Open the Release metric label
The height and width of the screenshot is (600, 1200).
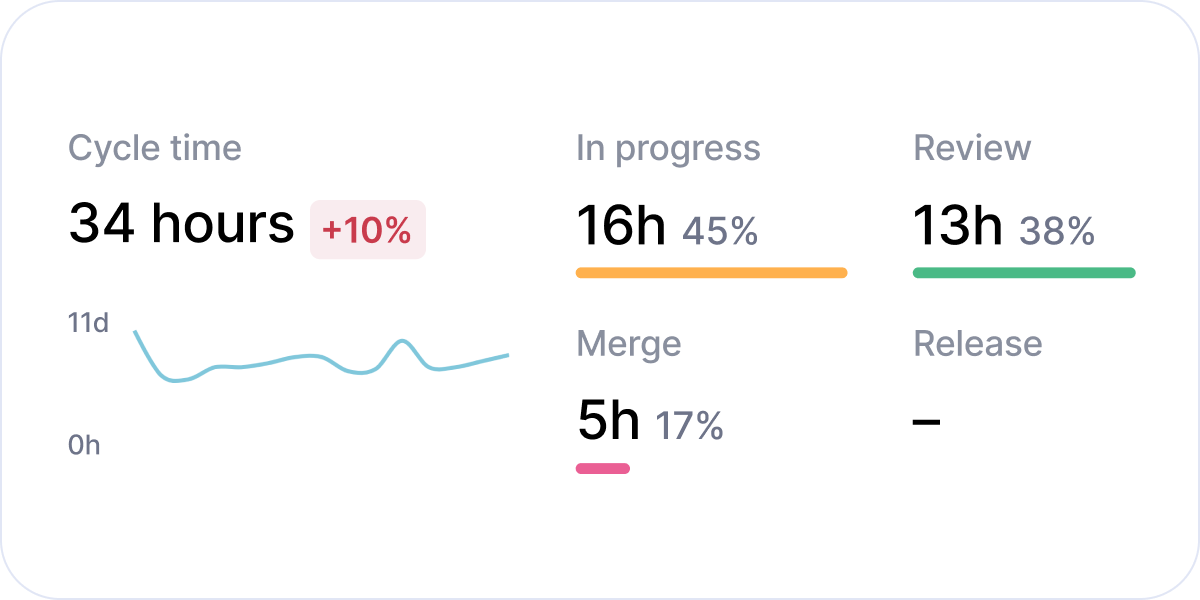tap(978, 344)
